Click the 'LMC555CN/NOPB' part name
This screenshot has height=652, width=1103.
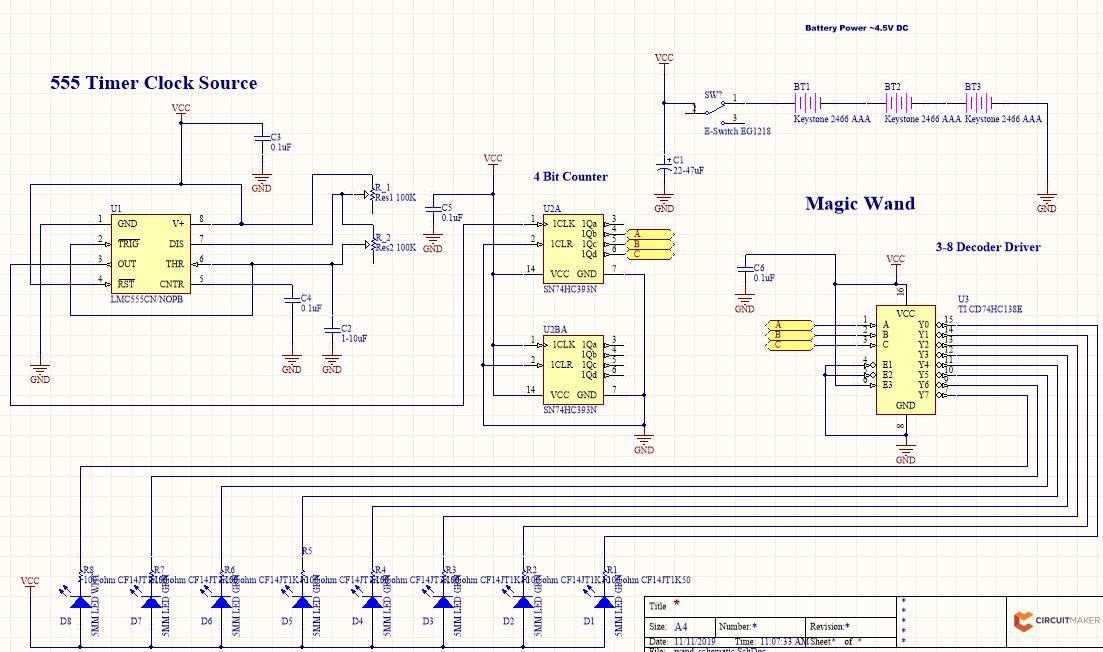(x=146, y=300)
